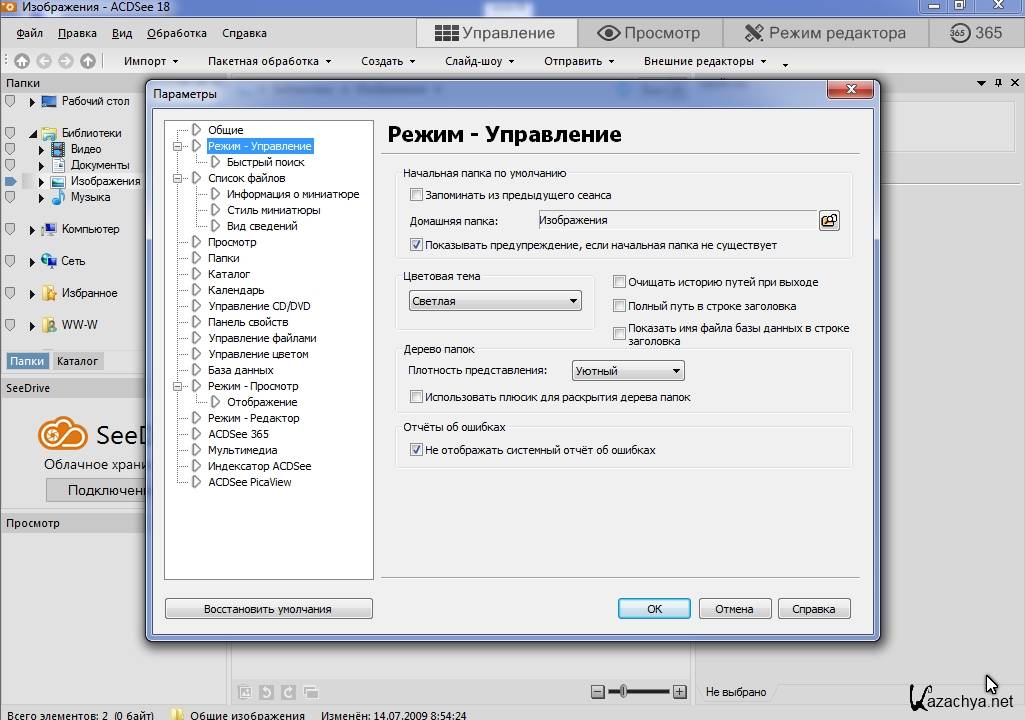1025x720 pixels.
Task: Click the zoom-out minus icon by slider
Action: click(598, 691)
